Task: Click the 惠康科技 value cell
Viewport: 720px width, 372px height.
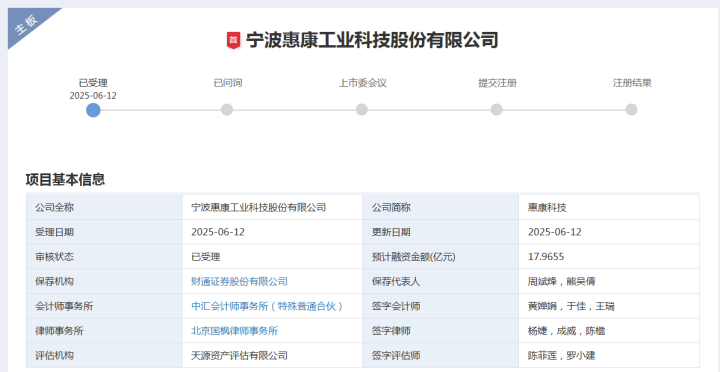Action: (609, 207)
